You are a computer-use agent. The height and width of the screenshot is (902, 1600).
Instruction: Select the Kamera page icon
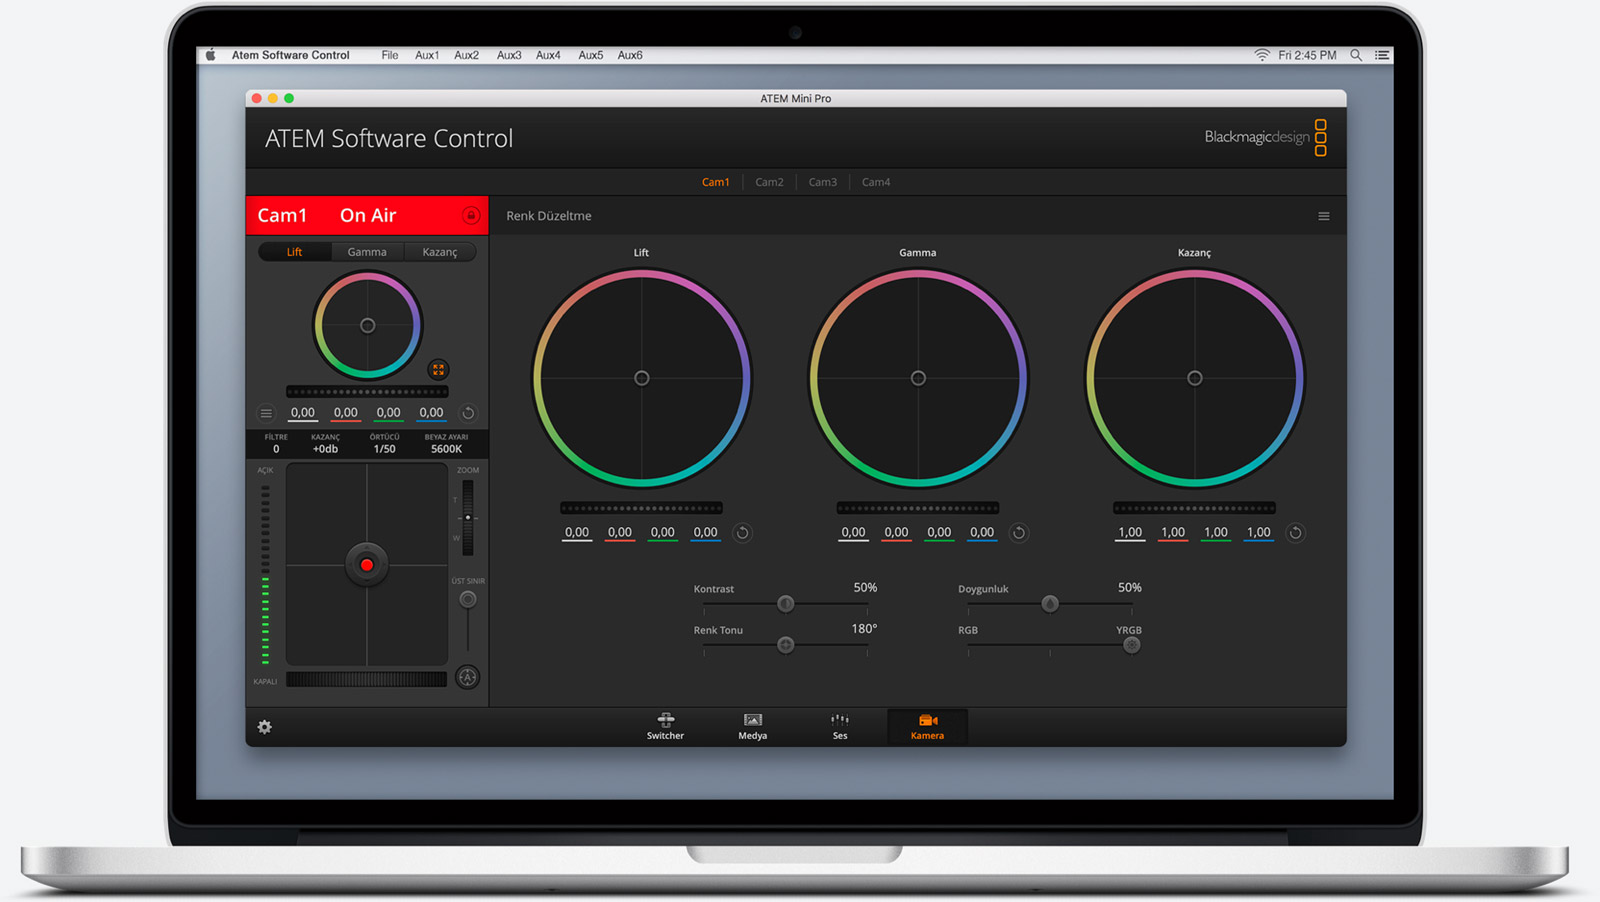click(x=926, y=726)
